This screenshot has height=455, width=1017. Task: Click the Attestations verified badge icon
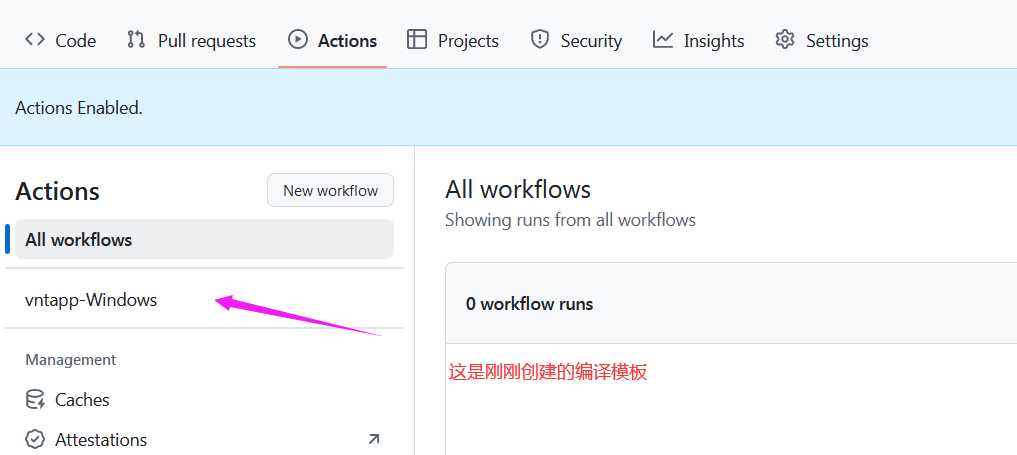pyautogui.click(x=35, y=439)
